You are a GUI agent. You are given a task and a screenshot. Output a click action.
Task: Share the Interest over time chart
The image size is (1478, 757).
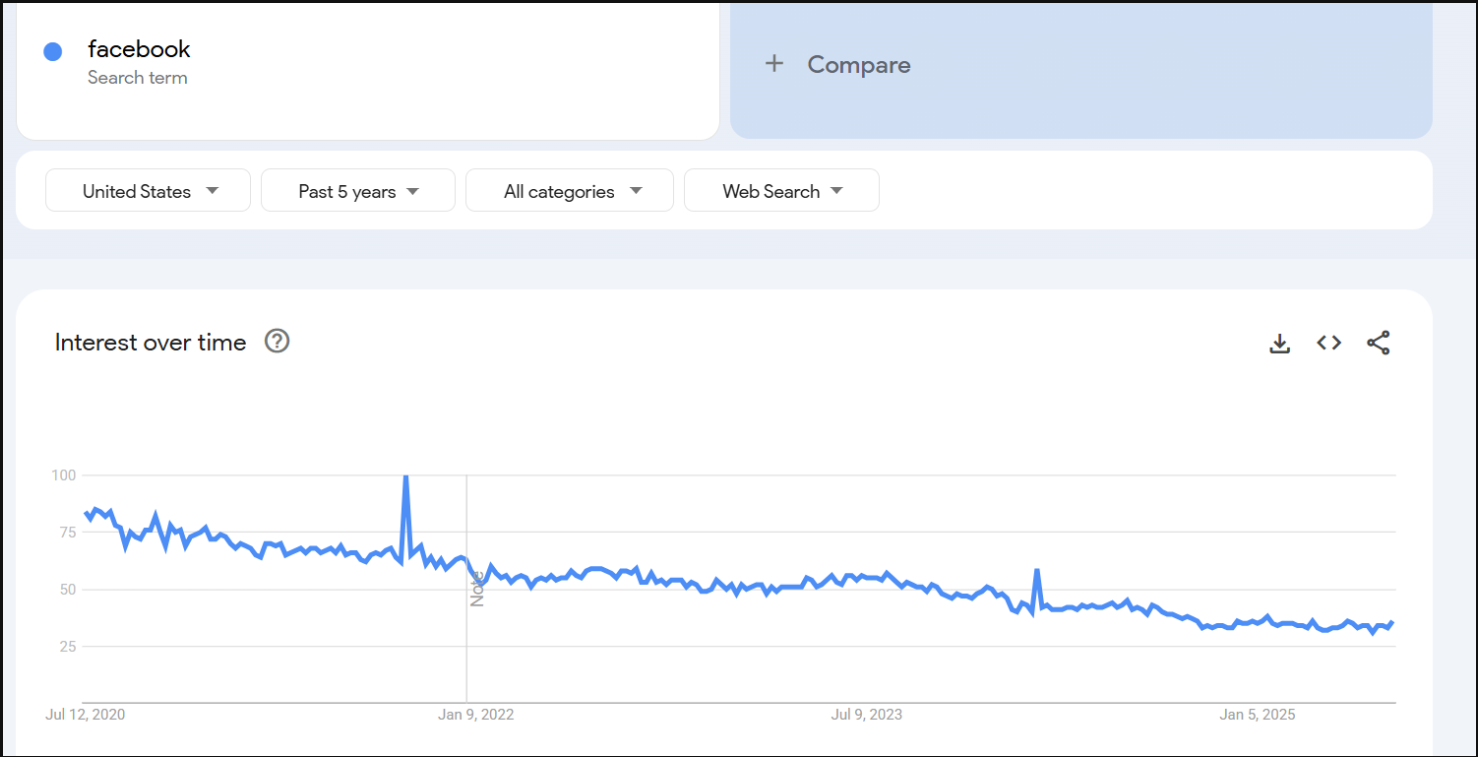point(1378,342)
